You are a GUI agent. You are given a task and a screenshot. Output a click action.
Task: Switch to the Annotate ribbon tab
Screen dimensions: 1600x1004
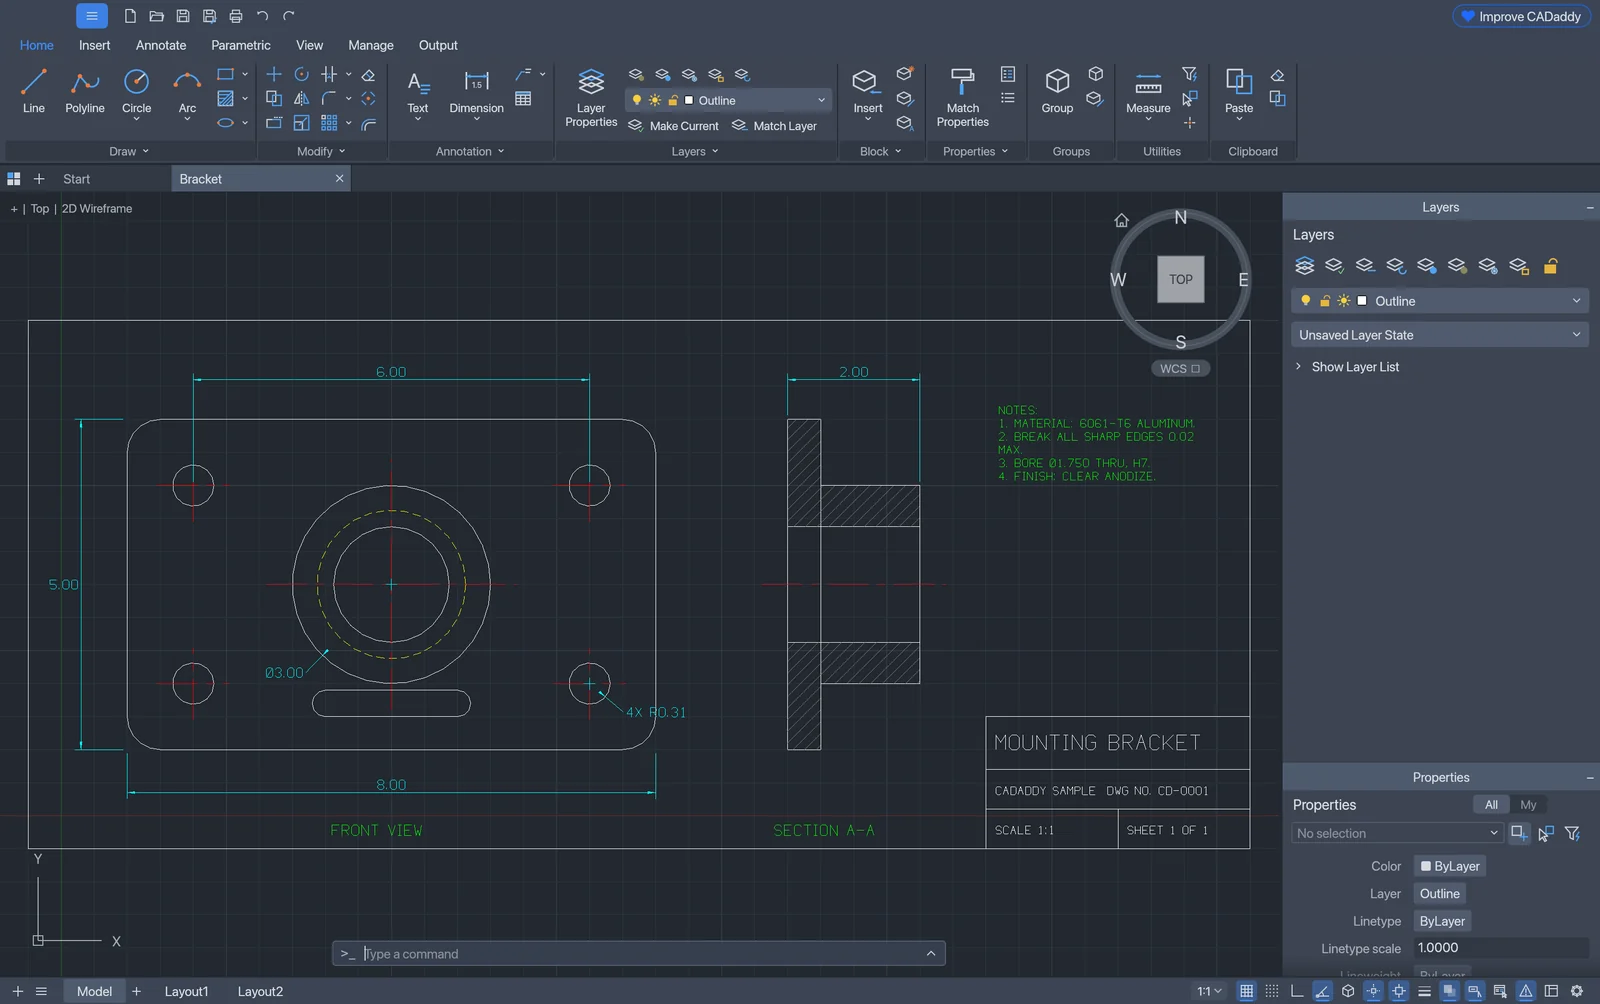click(161, 45)
